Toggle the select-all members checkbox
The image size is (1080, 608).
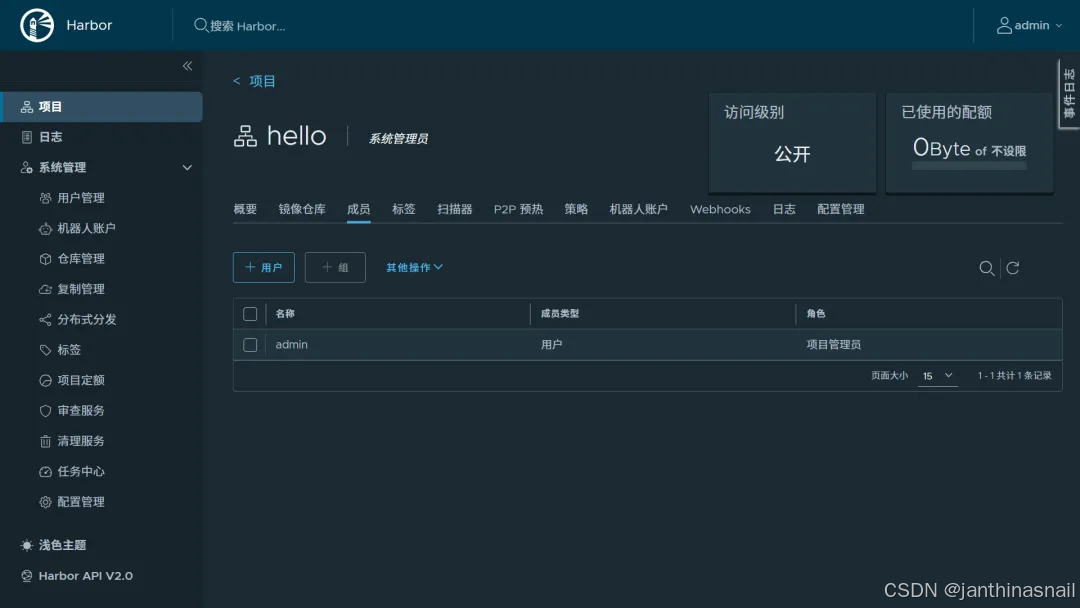[250, 314]
